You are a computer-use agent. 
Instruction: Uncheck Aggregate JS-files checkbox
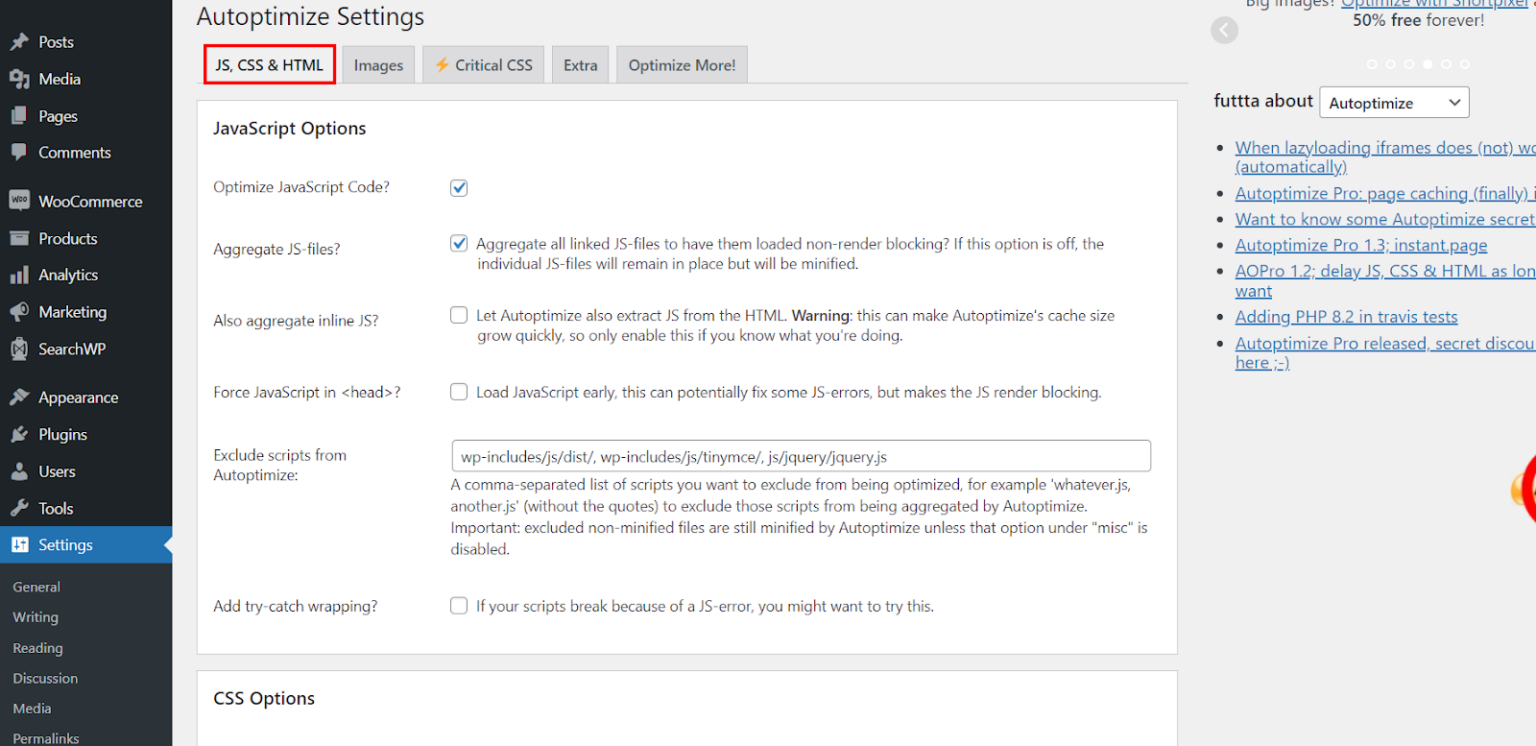pyautogui.click(x=459, y=243)
